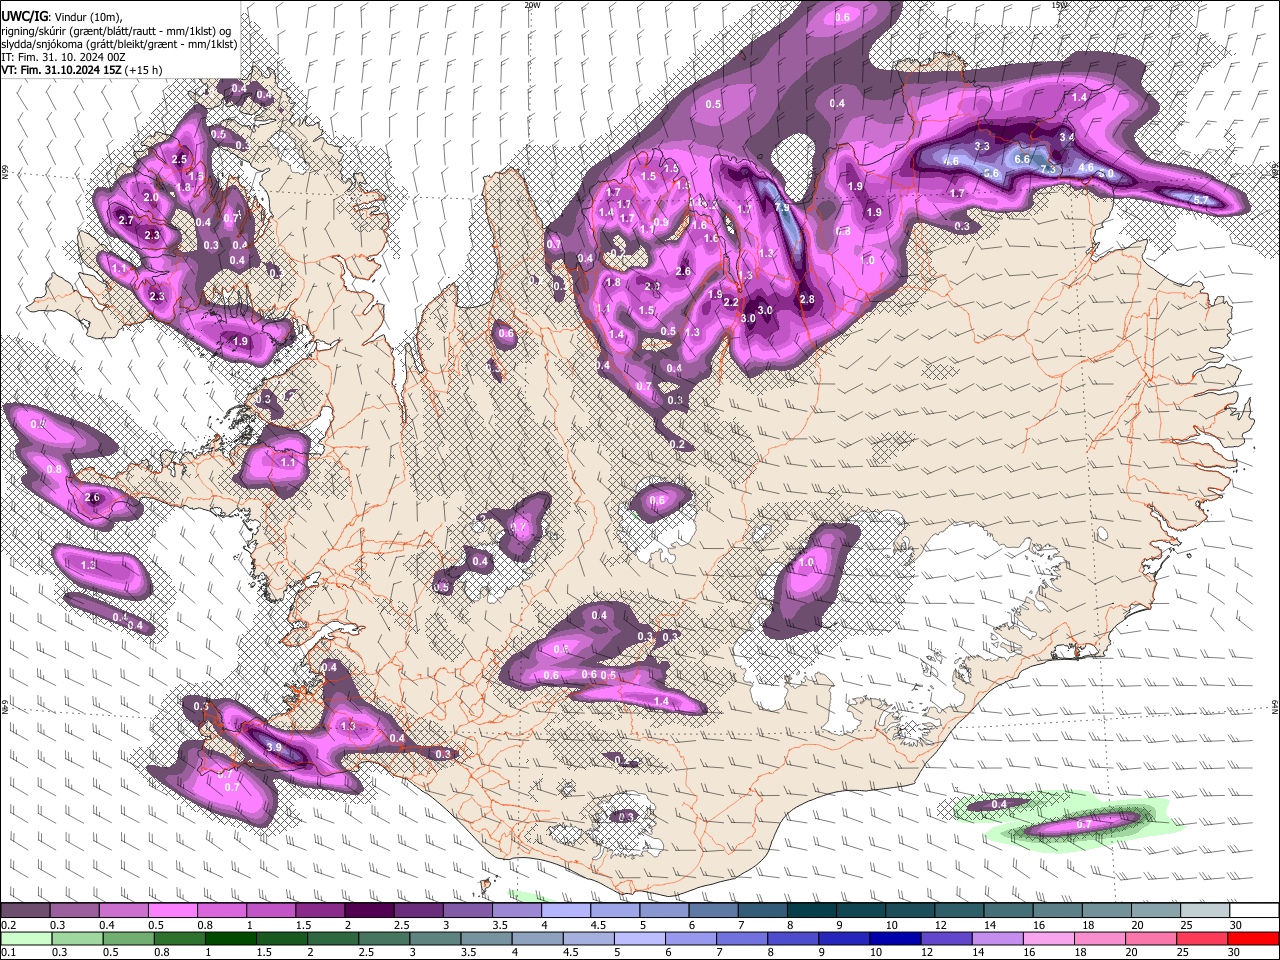Click the deep blue swatch in lower legend
This screenshot has height=960, width=1280.
coord(895,938)
